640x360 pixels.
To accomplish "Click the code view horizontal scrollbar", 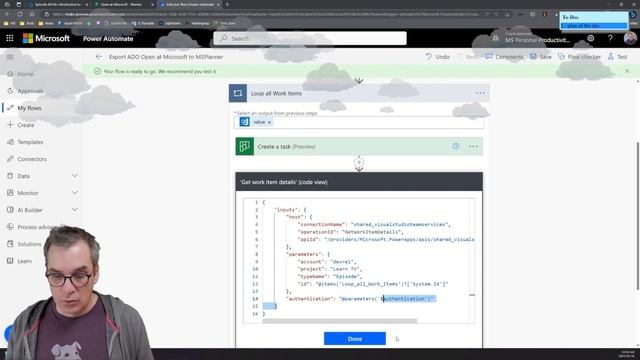I will pyautogui.click(x=340, y=321).
